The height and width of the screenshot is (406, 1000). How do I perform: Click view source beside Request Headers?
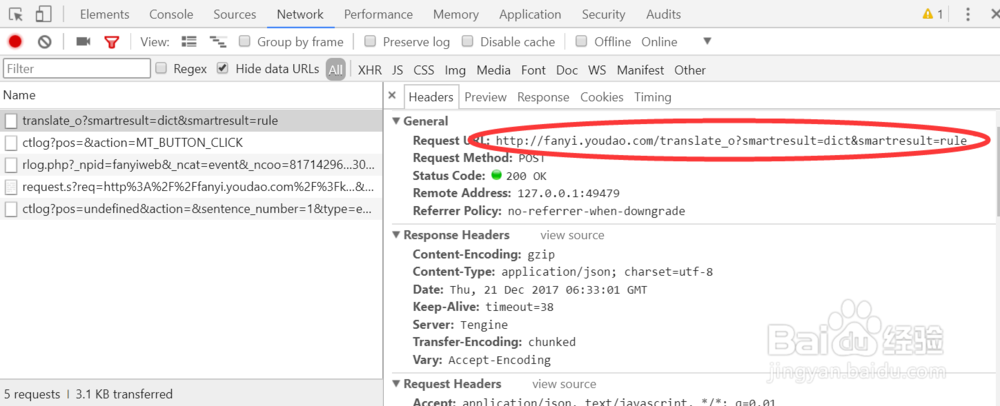pyautogui.click(x=564, y=384)
